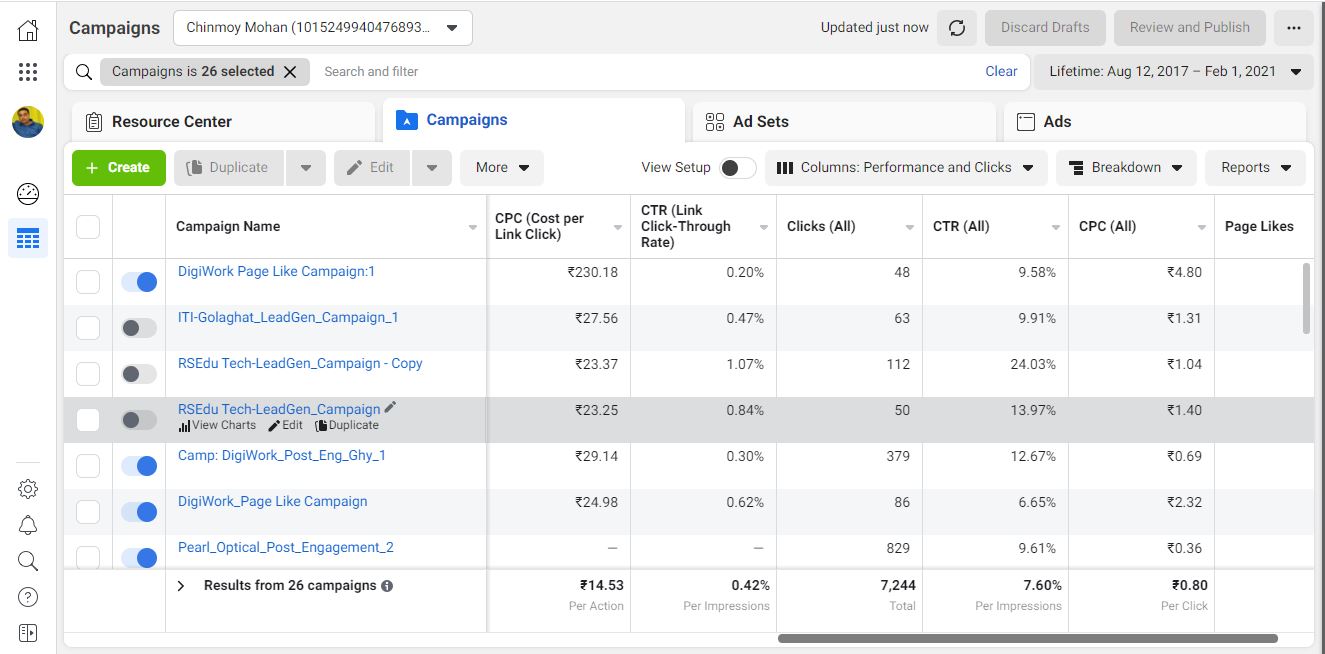Open CPC (Cost per Link Click) column arrow
Viewport: 1325px width, 654px height.
pyautogui.click(x=618, y=228)
